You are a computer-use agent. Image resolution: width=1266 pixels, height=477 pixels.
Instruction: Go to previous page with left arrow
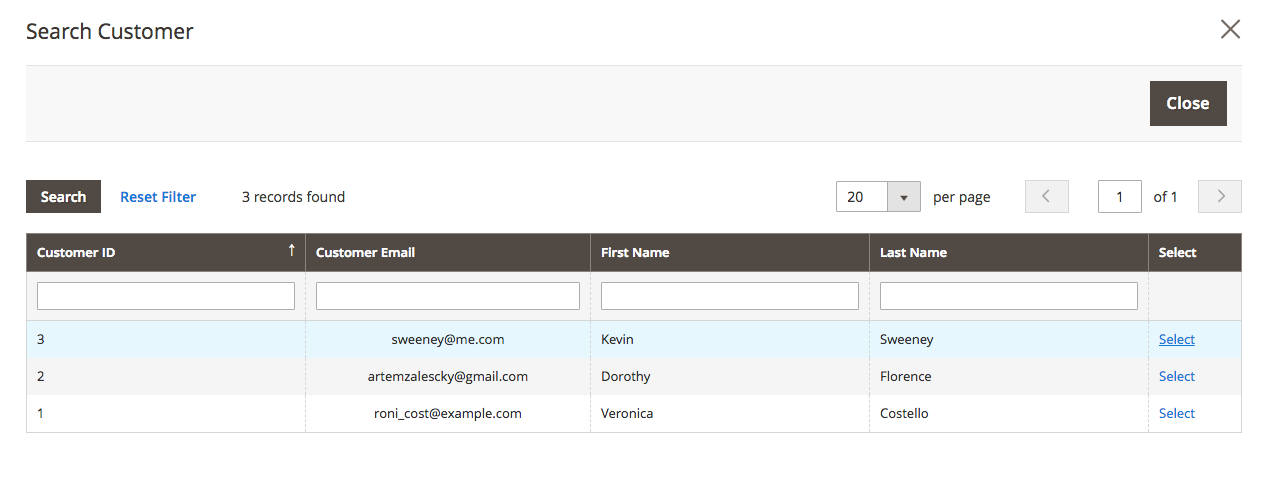point(1047,197)
